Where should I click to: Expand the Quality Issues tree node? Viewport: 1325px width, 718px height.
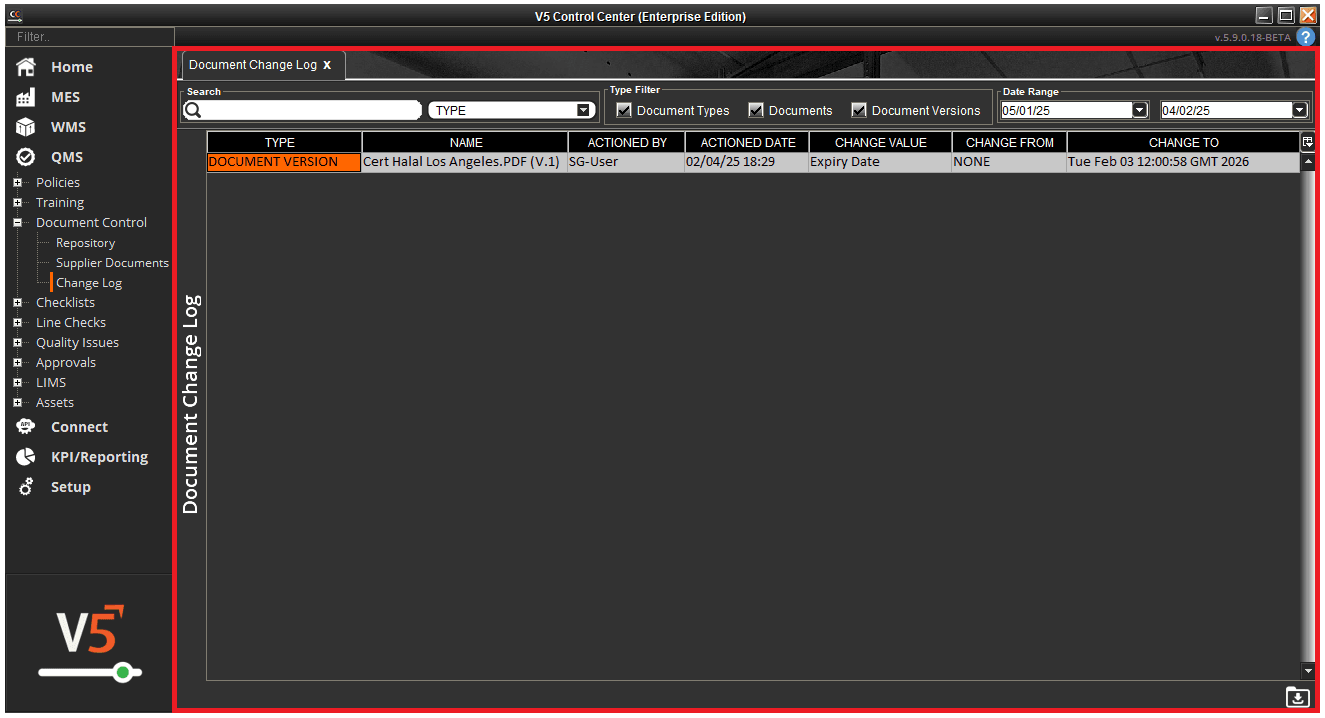[x=17, y=343]
